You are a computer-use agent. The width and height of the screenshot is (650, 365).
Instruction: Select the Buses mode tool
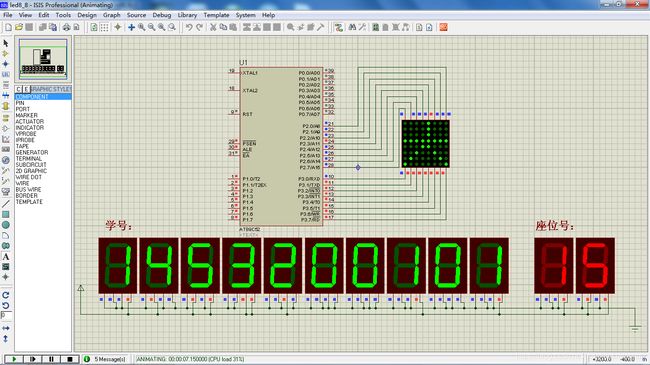[x=6, y=95]
